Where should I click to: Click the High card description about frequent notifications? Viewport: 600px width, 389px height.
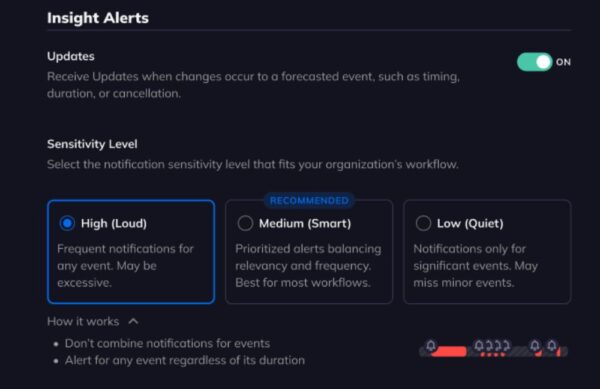[126, 265]
